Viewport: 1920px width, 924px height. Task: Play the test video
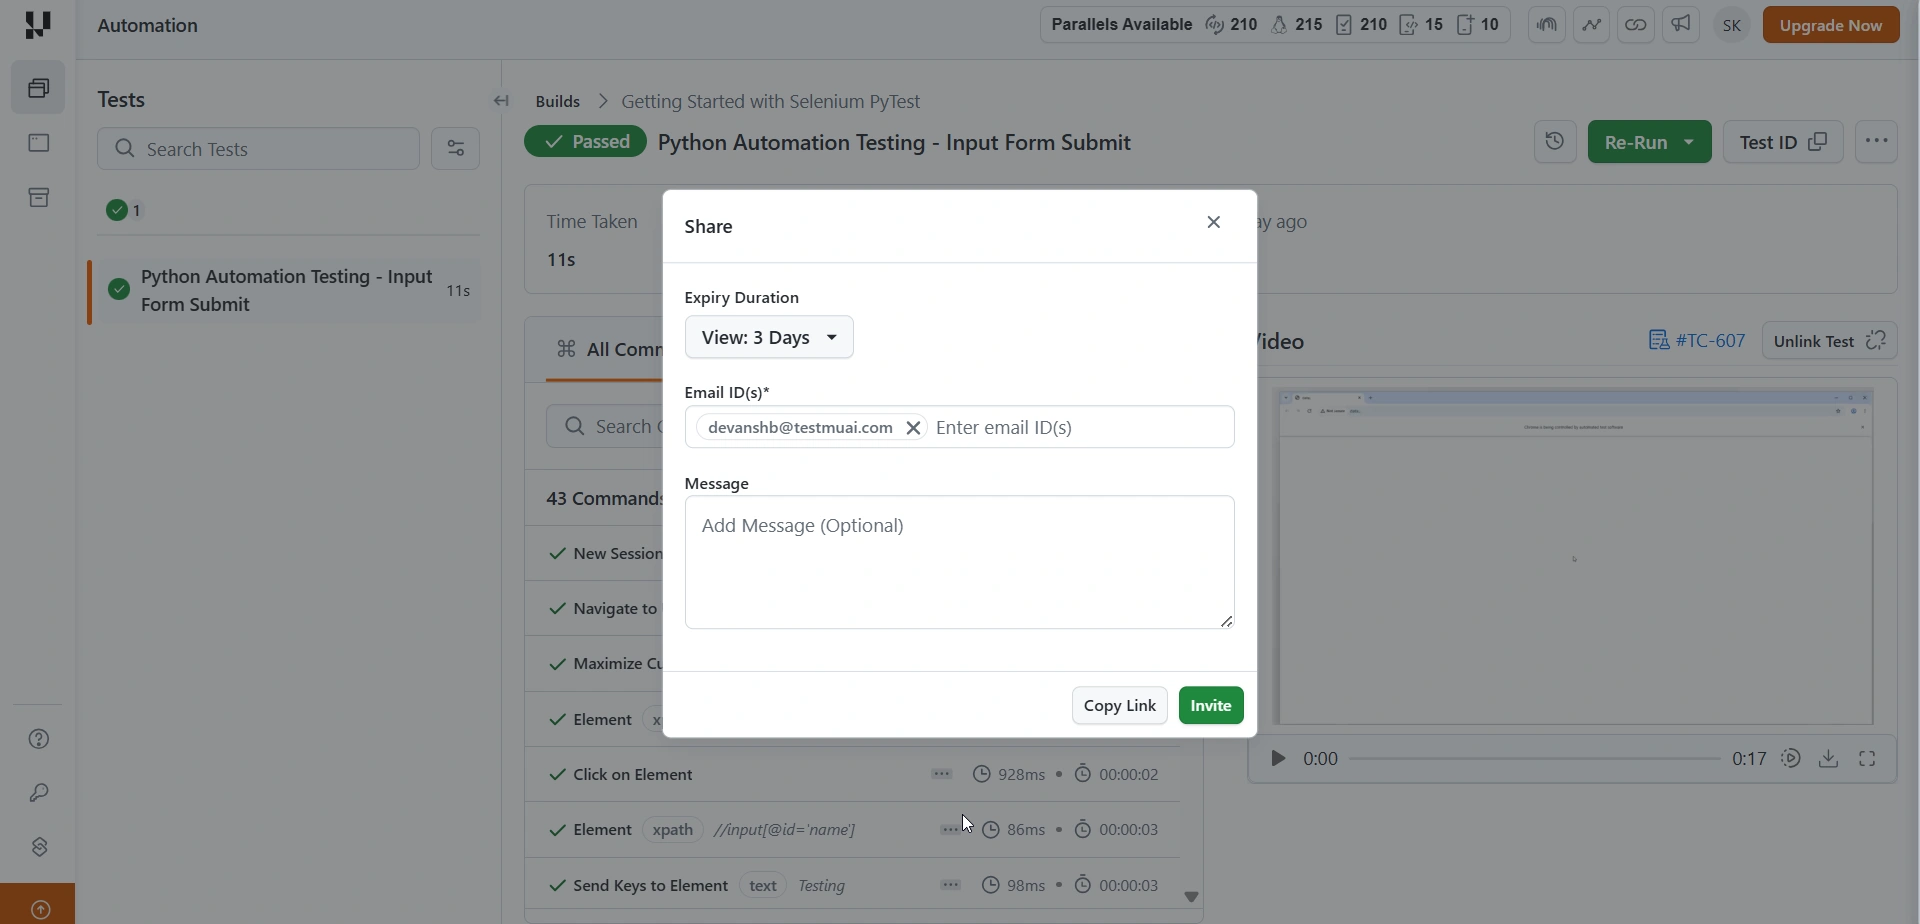click(1277, 759)
